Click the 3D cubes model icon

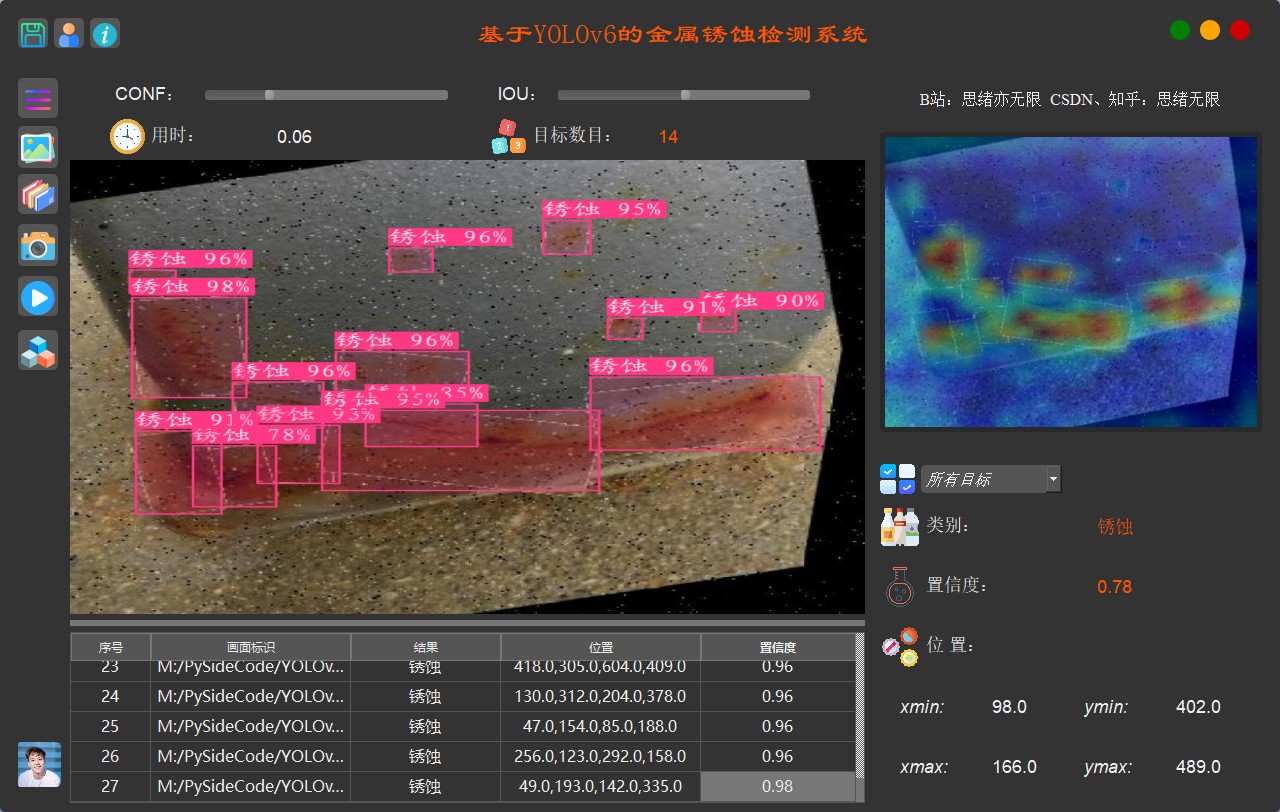38,350
